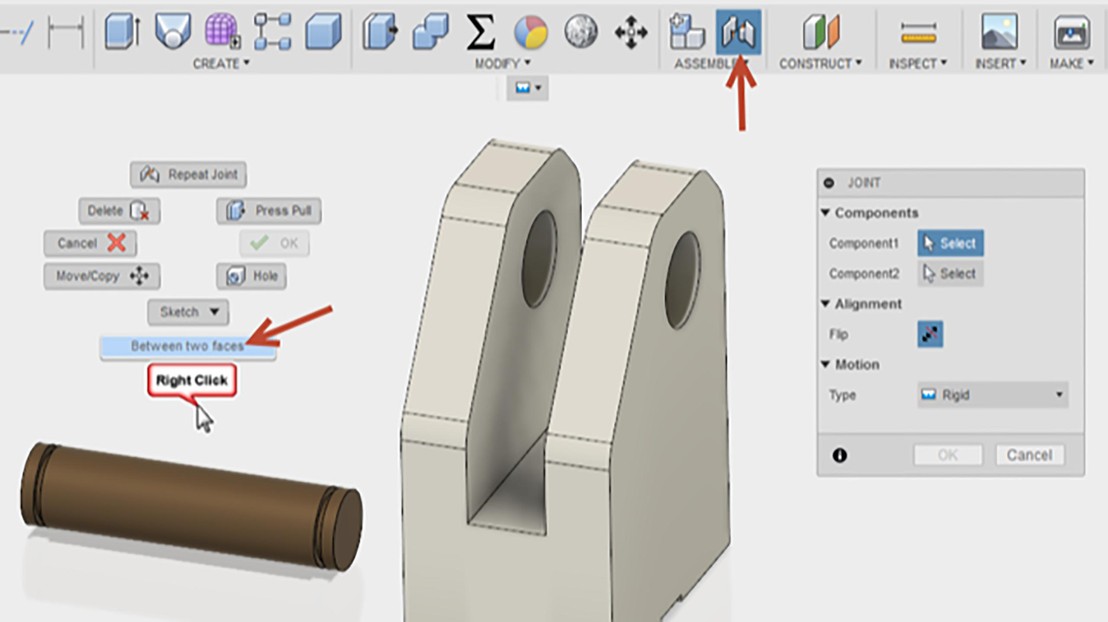This screenshot has height=622, width=1108.
Task: Activate the Component1 Select button
Action: (x=949, y=243)
